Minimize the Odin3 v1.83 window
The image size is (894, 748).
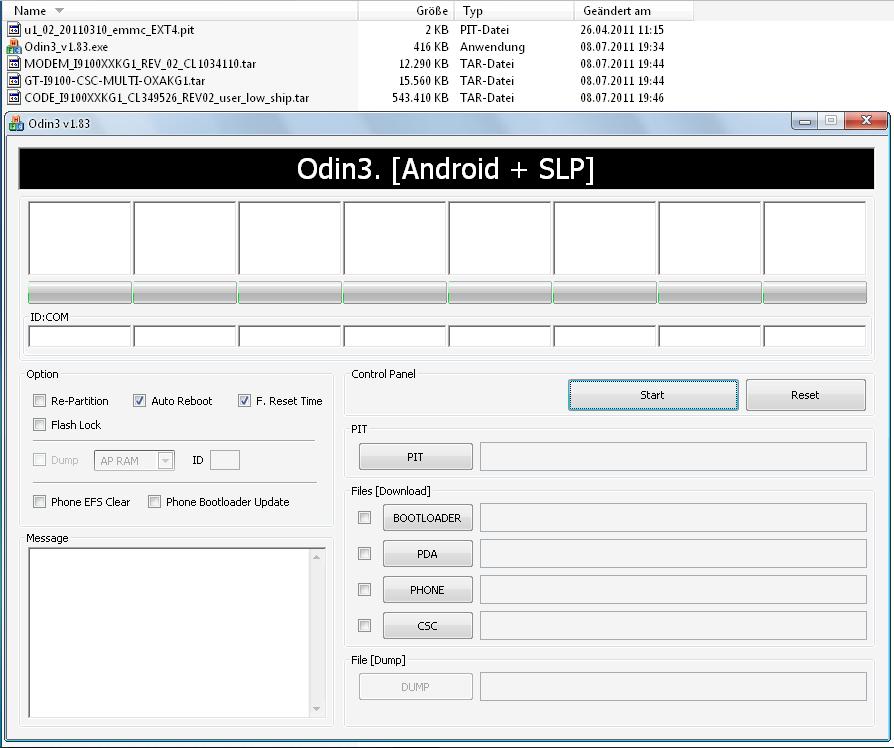coord(805,120)
